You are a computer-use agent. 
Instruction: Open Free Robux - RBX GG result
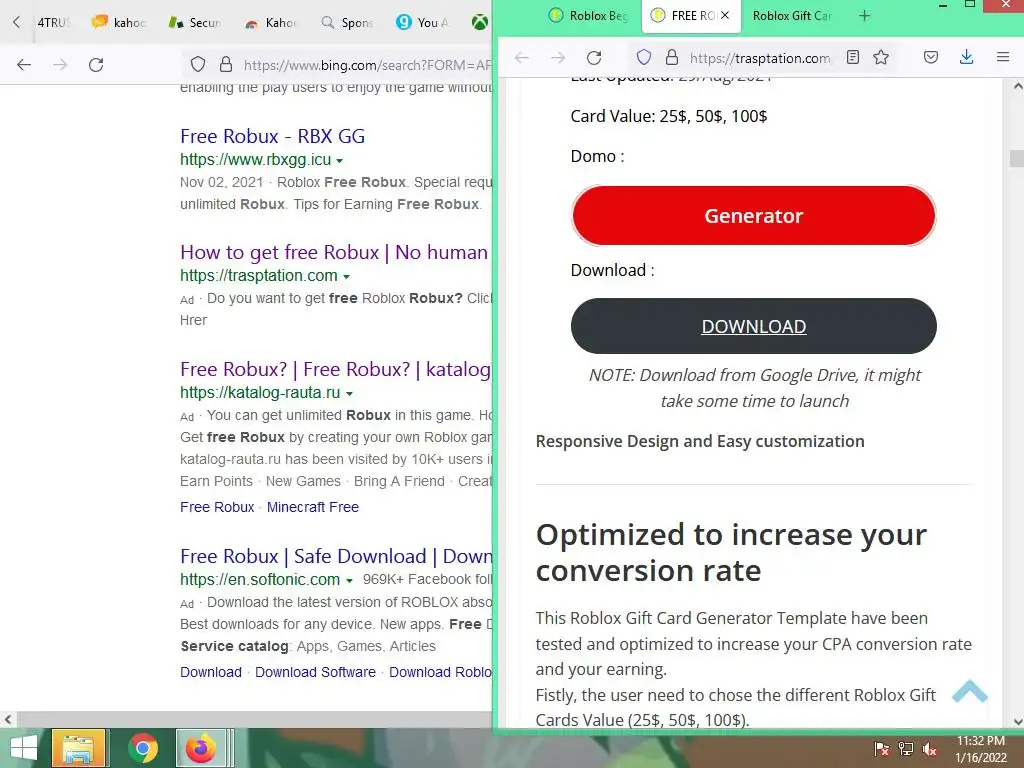[x=272, y=136]
